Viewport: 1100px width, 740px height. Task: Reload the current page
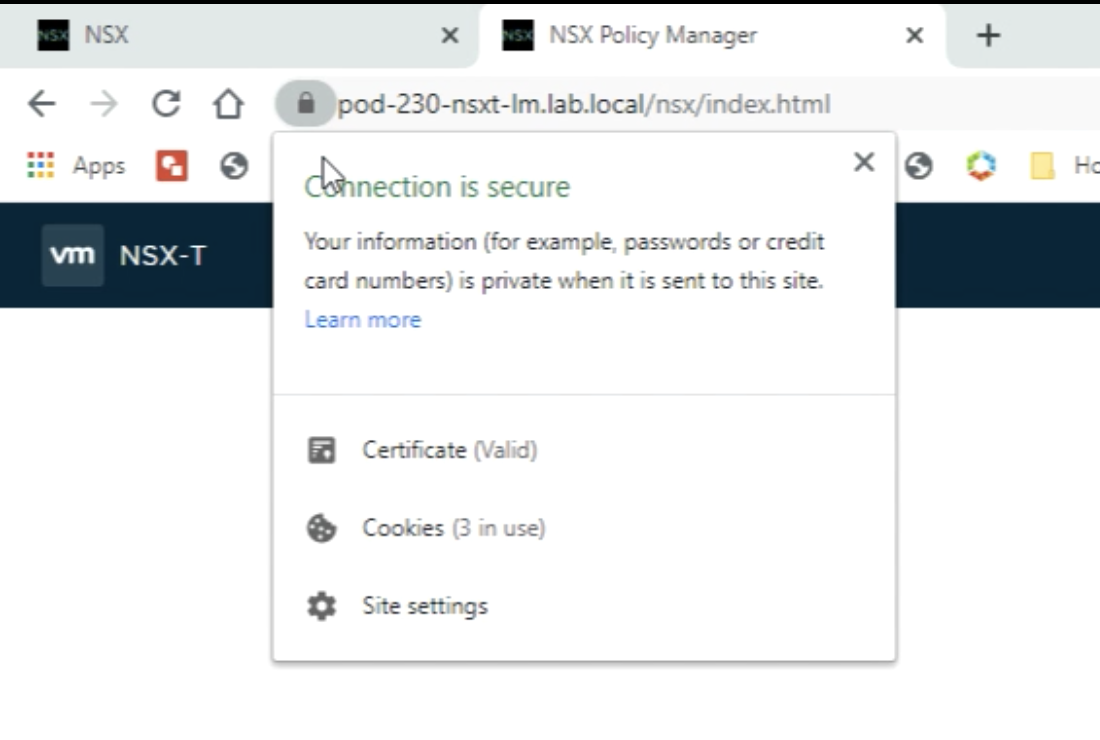[166, 104]
